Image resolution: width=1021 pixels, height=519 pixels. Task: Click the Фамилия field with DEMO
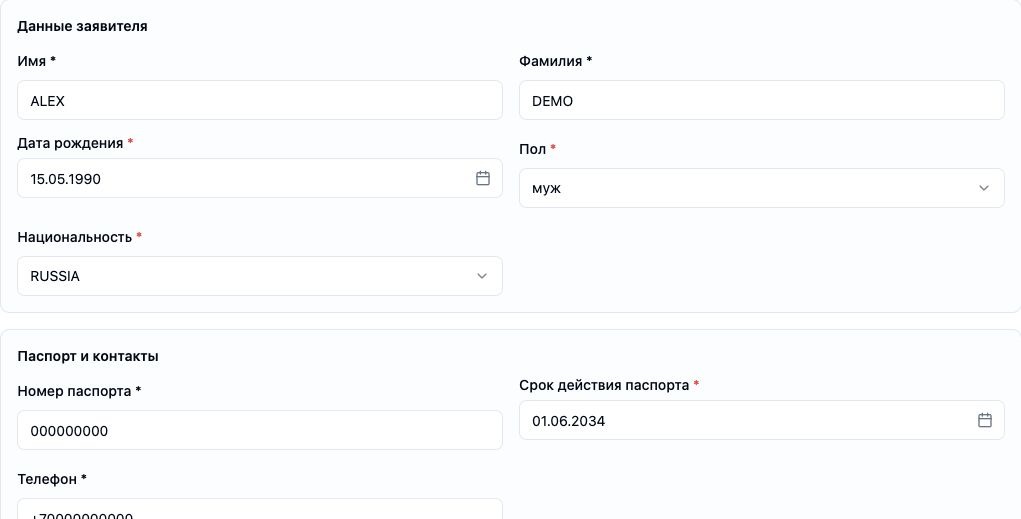pos(762,100)
